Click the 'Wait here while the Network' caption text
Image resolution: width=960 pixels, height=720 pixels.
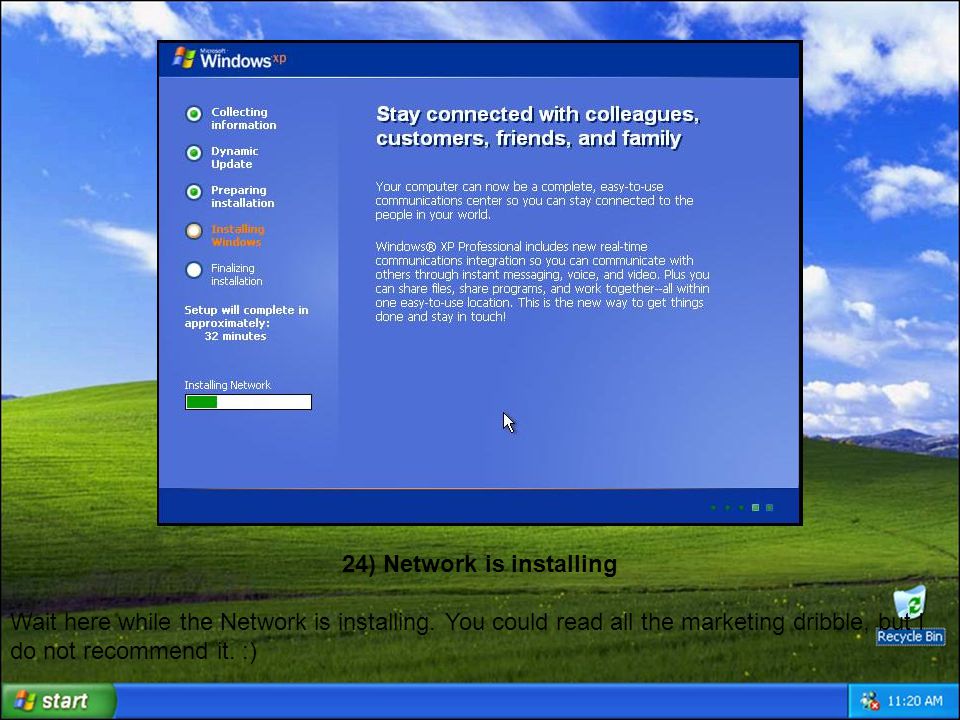[468, 636]
